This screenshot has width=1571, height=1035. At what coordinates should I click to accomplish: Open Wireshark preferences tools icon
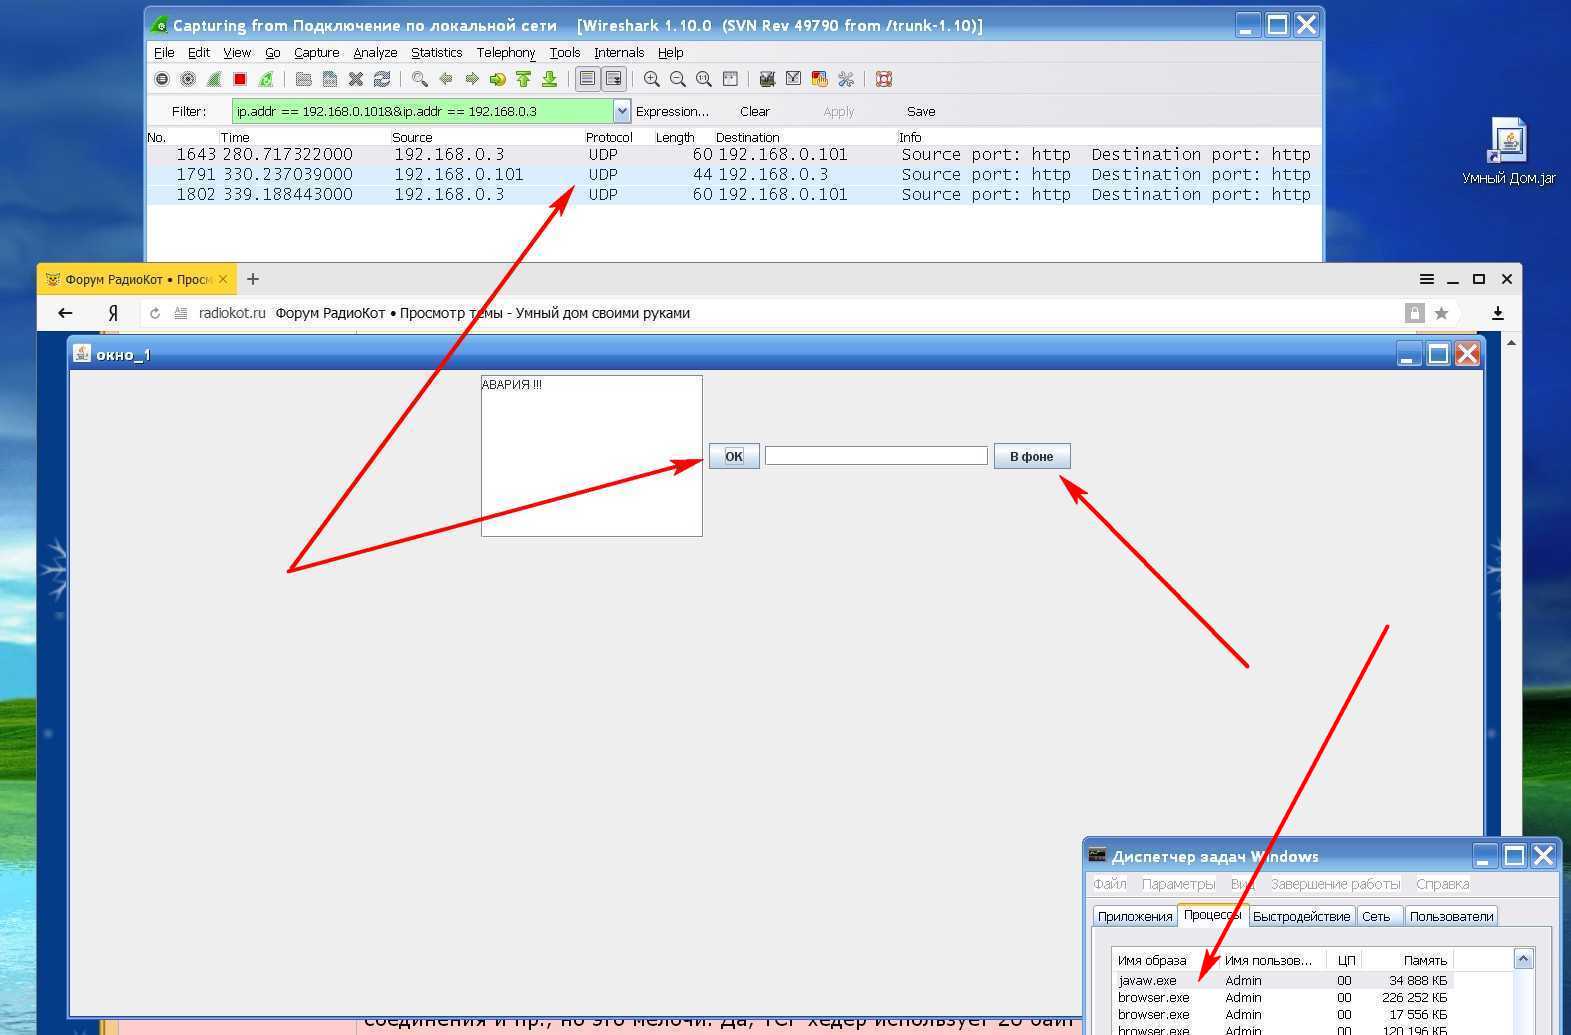point(846,79)
